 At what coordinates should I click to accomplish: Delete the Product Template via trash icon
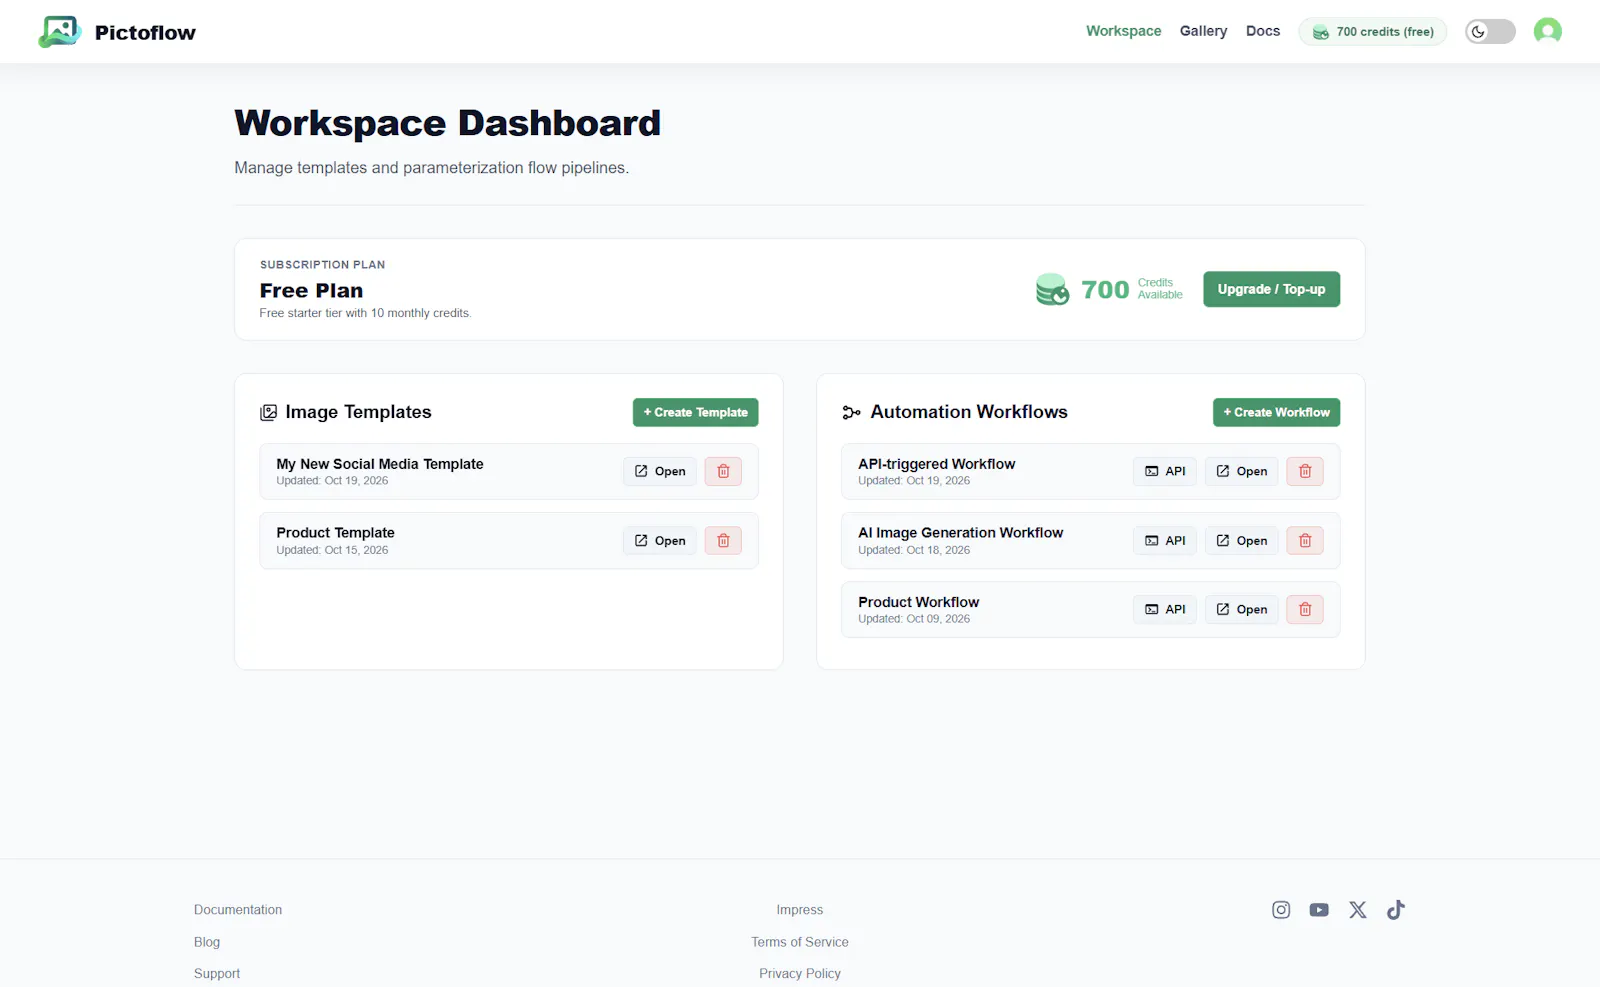[x=723, y=541]
